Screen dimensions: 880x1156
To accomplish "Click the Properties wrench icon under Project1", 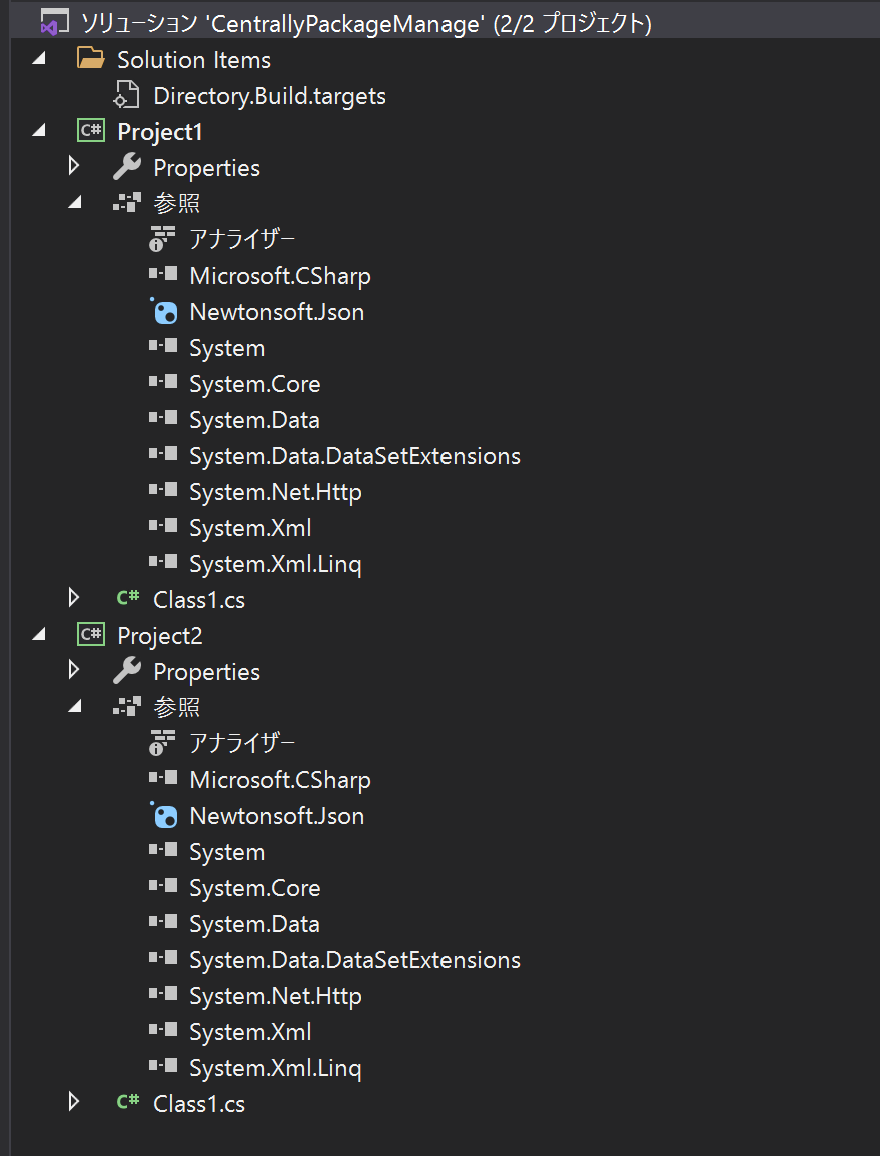I will (x=126, y=167).
